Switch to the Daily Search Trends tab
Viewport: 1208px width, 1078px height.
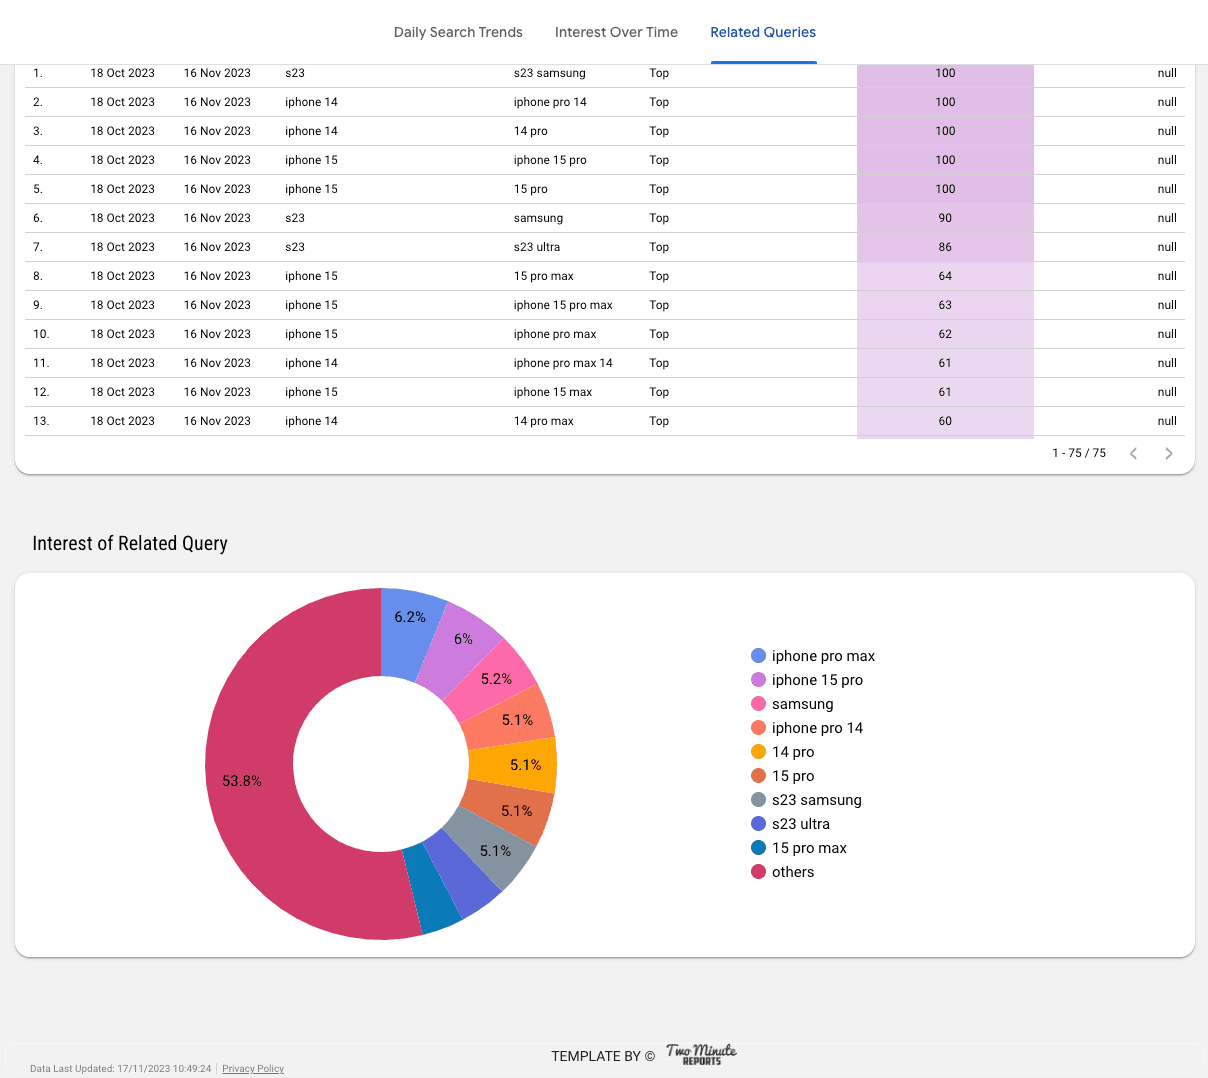458,32
